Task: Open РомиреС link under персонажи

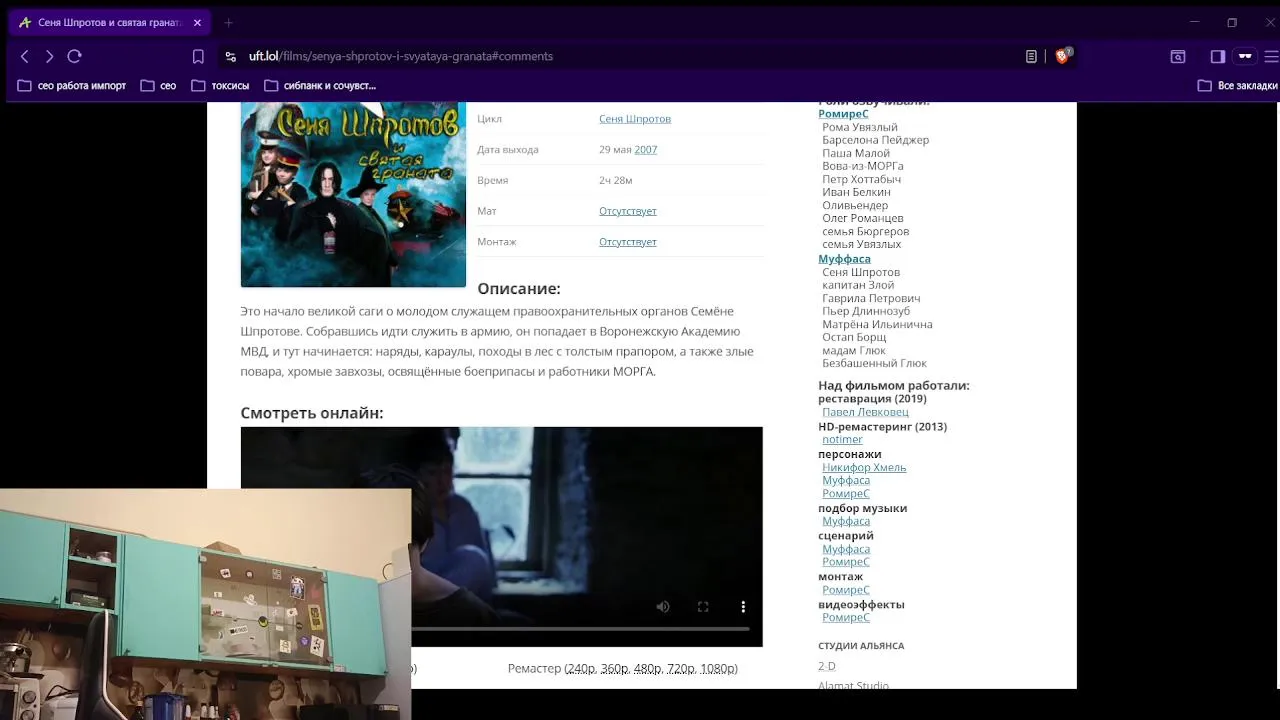Action: [846, 494]
